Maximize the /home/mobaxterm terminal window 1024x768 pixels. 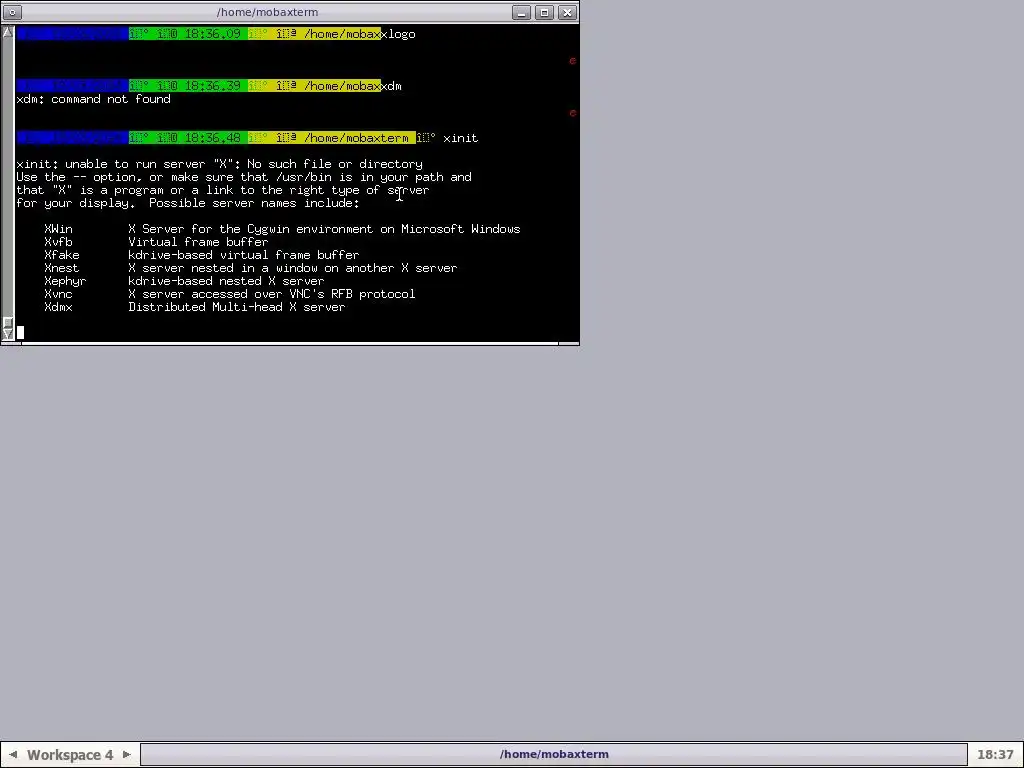545,12
